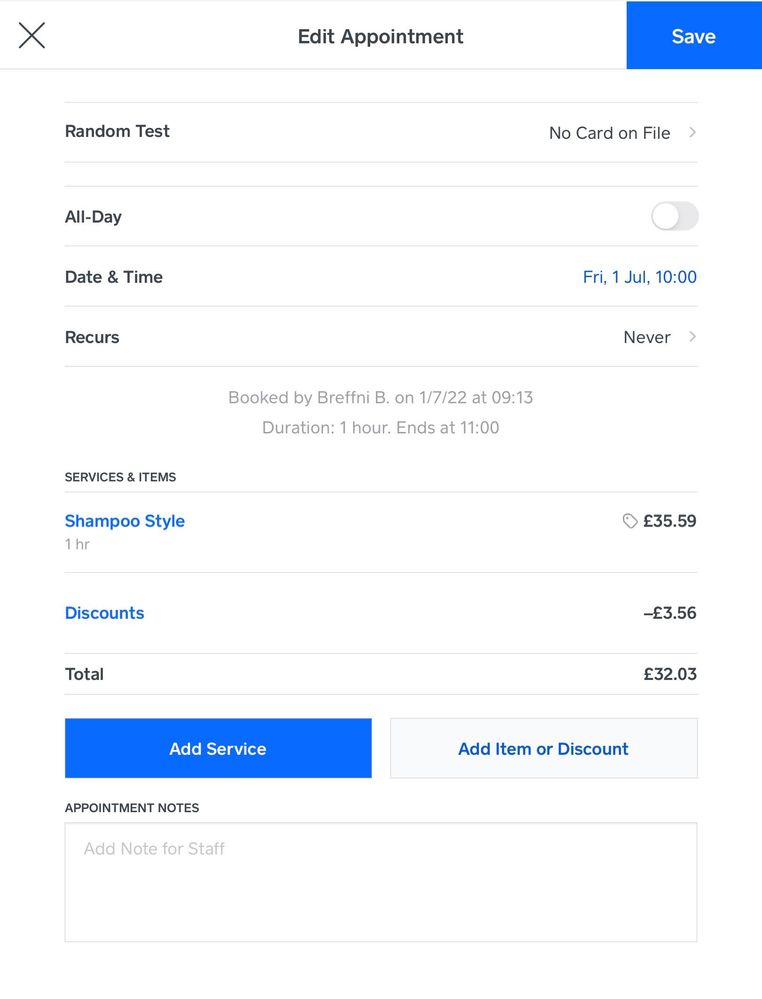Click the All-Day row label
The width and height of the screenshot is (762, 999).
point(93,217)
